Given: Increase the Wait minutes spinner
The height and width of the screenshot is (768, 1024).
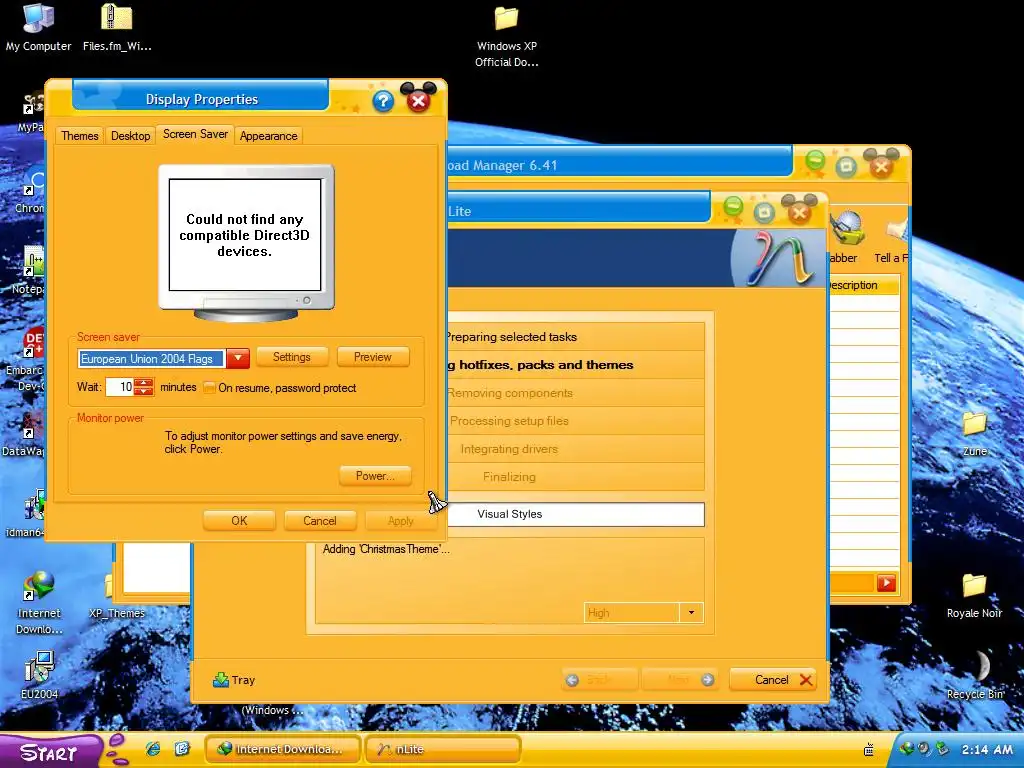Looking at the screenshot, I should [x=144, y=382].
